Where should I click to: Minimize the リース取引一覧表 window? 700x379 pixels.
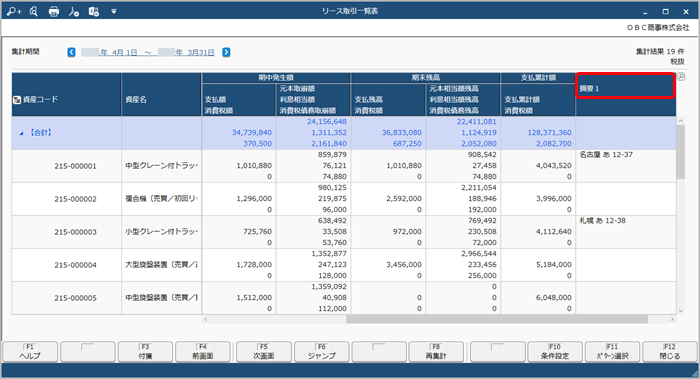(645, 12)
